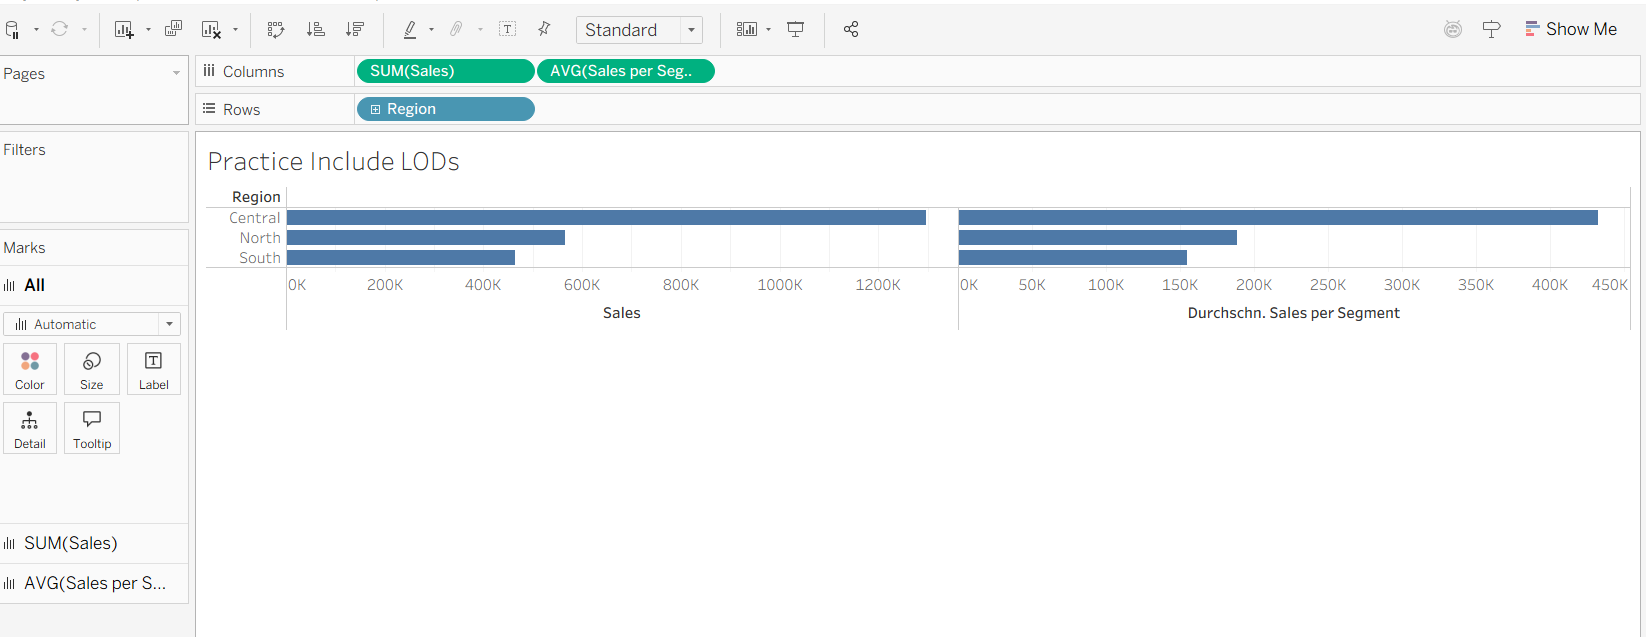The height and width of the screenshot is (637, 1646).
Task: Click the Swap Rows and Columns icon
Action: pos(276,30)
